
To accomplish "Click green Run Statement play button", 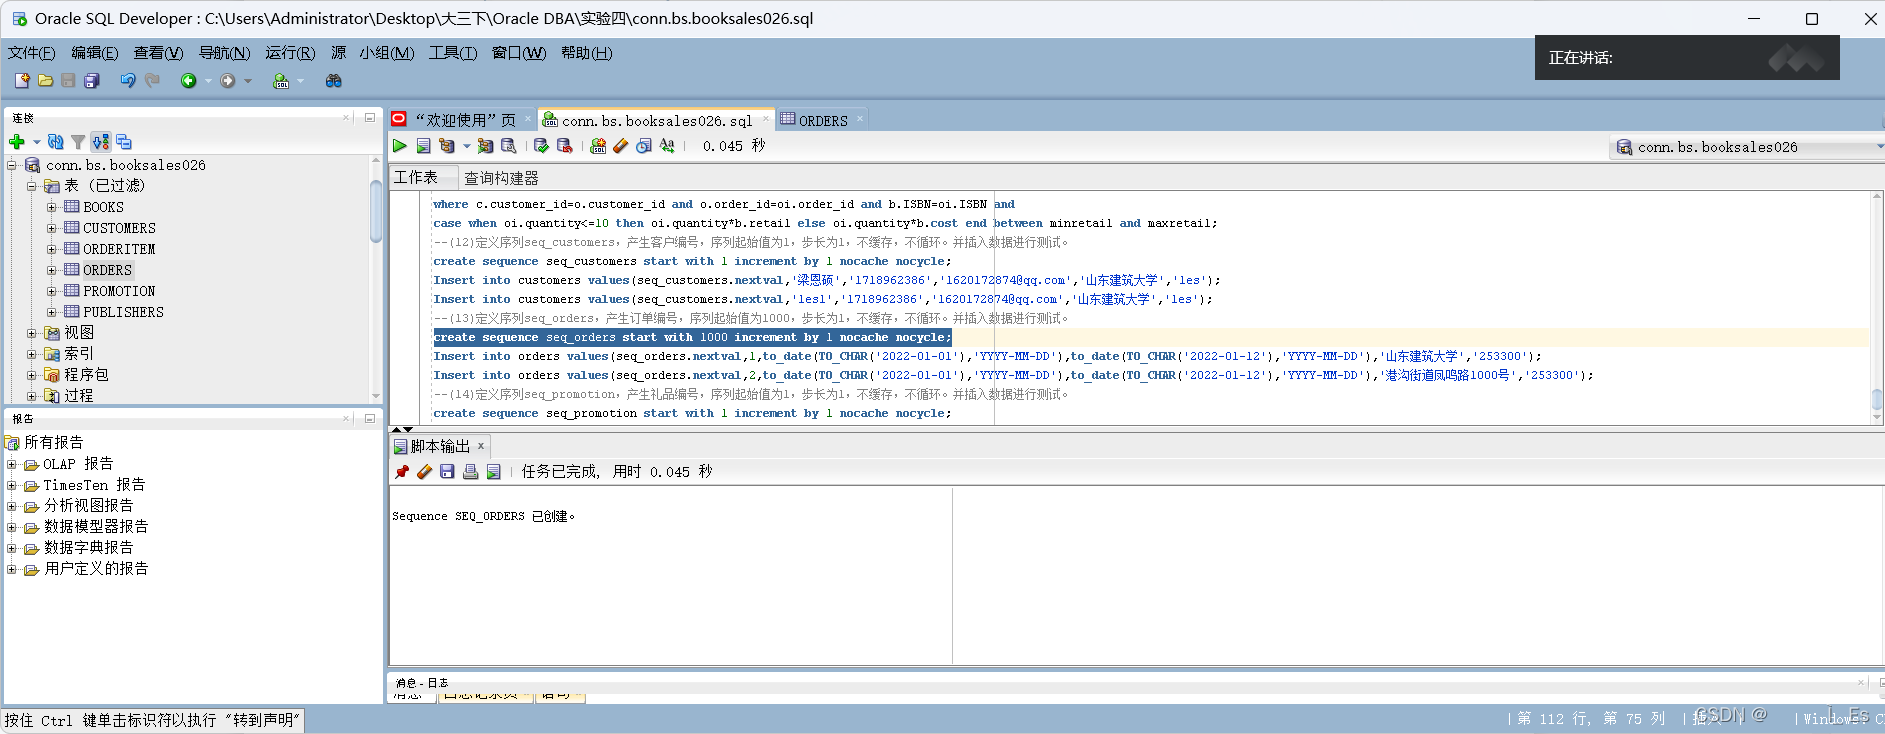I will point(400,146).
